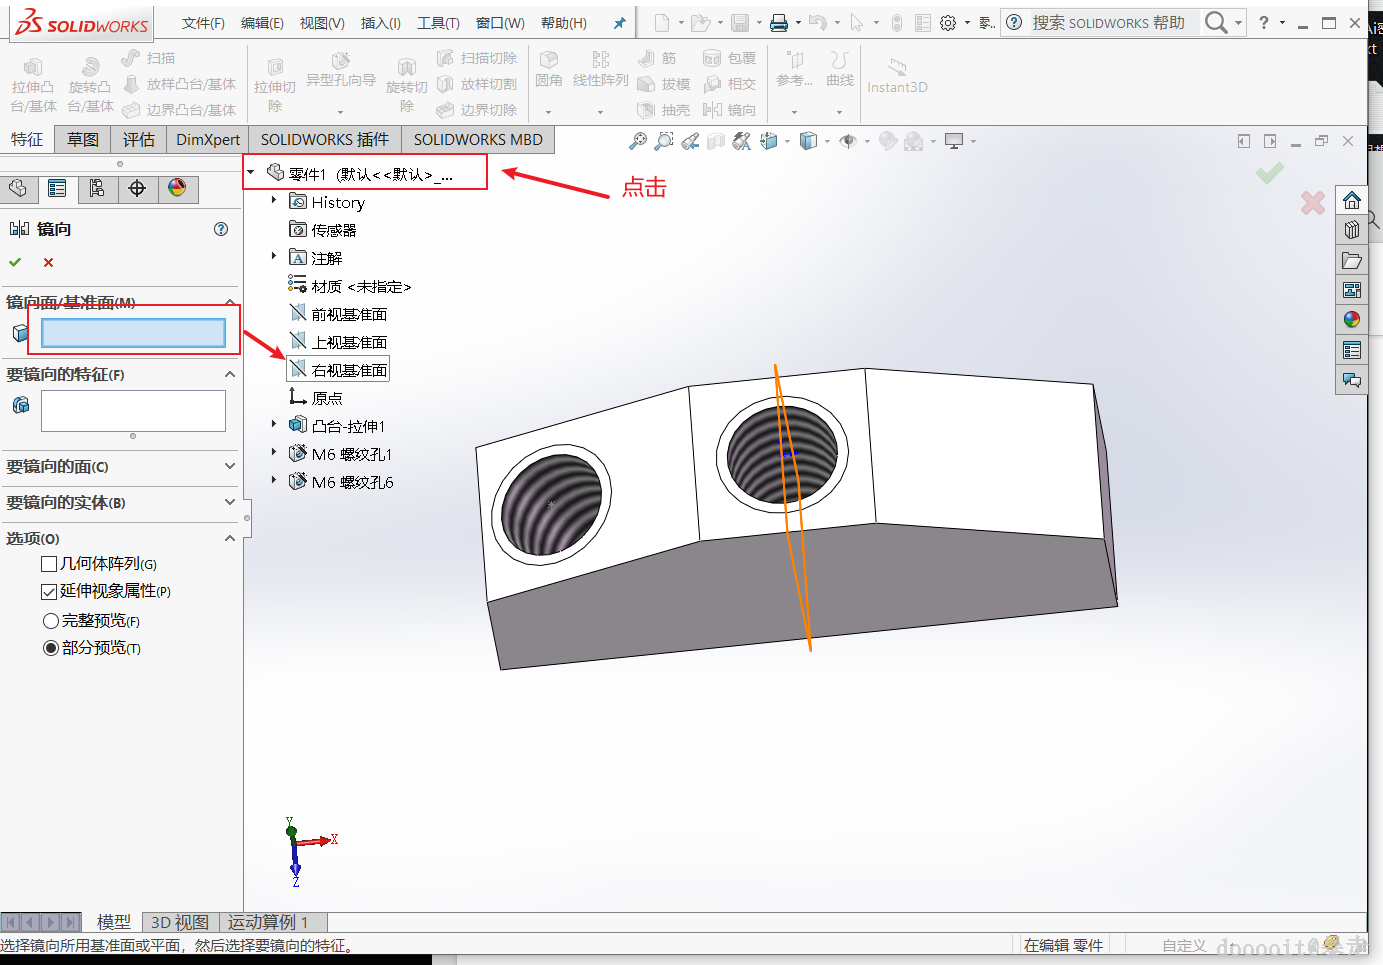Open the PropertyManager panel icon
The width and height of the screenshot is (1383, 965).
point(57,188)
